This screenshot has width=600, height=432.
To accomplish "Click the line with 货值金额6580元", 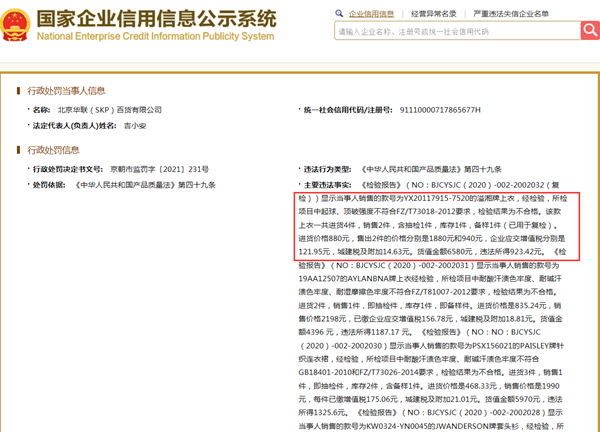I will click(x=432, y=252).
